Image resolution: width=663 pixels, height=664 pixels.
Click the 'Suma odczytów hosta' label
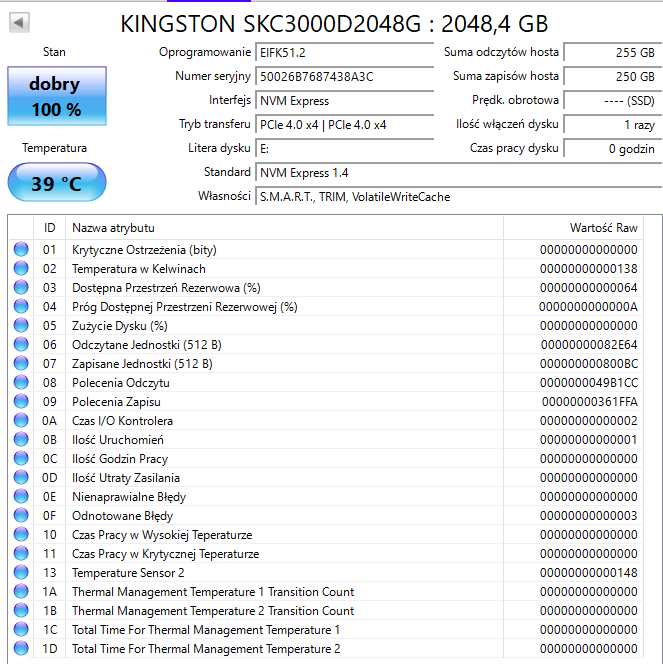[x=501, y=52]
